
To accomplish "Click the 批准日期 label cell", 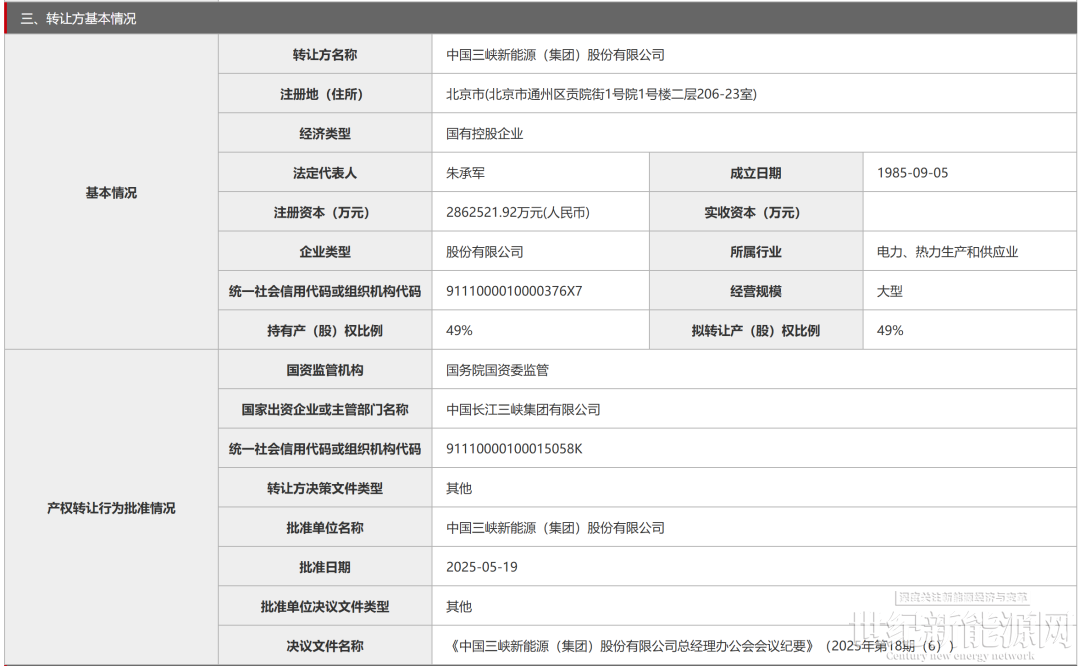I will 325,567.
